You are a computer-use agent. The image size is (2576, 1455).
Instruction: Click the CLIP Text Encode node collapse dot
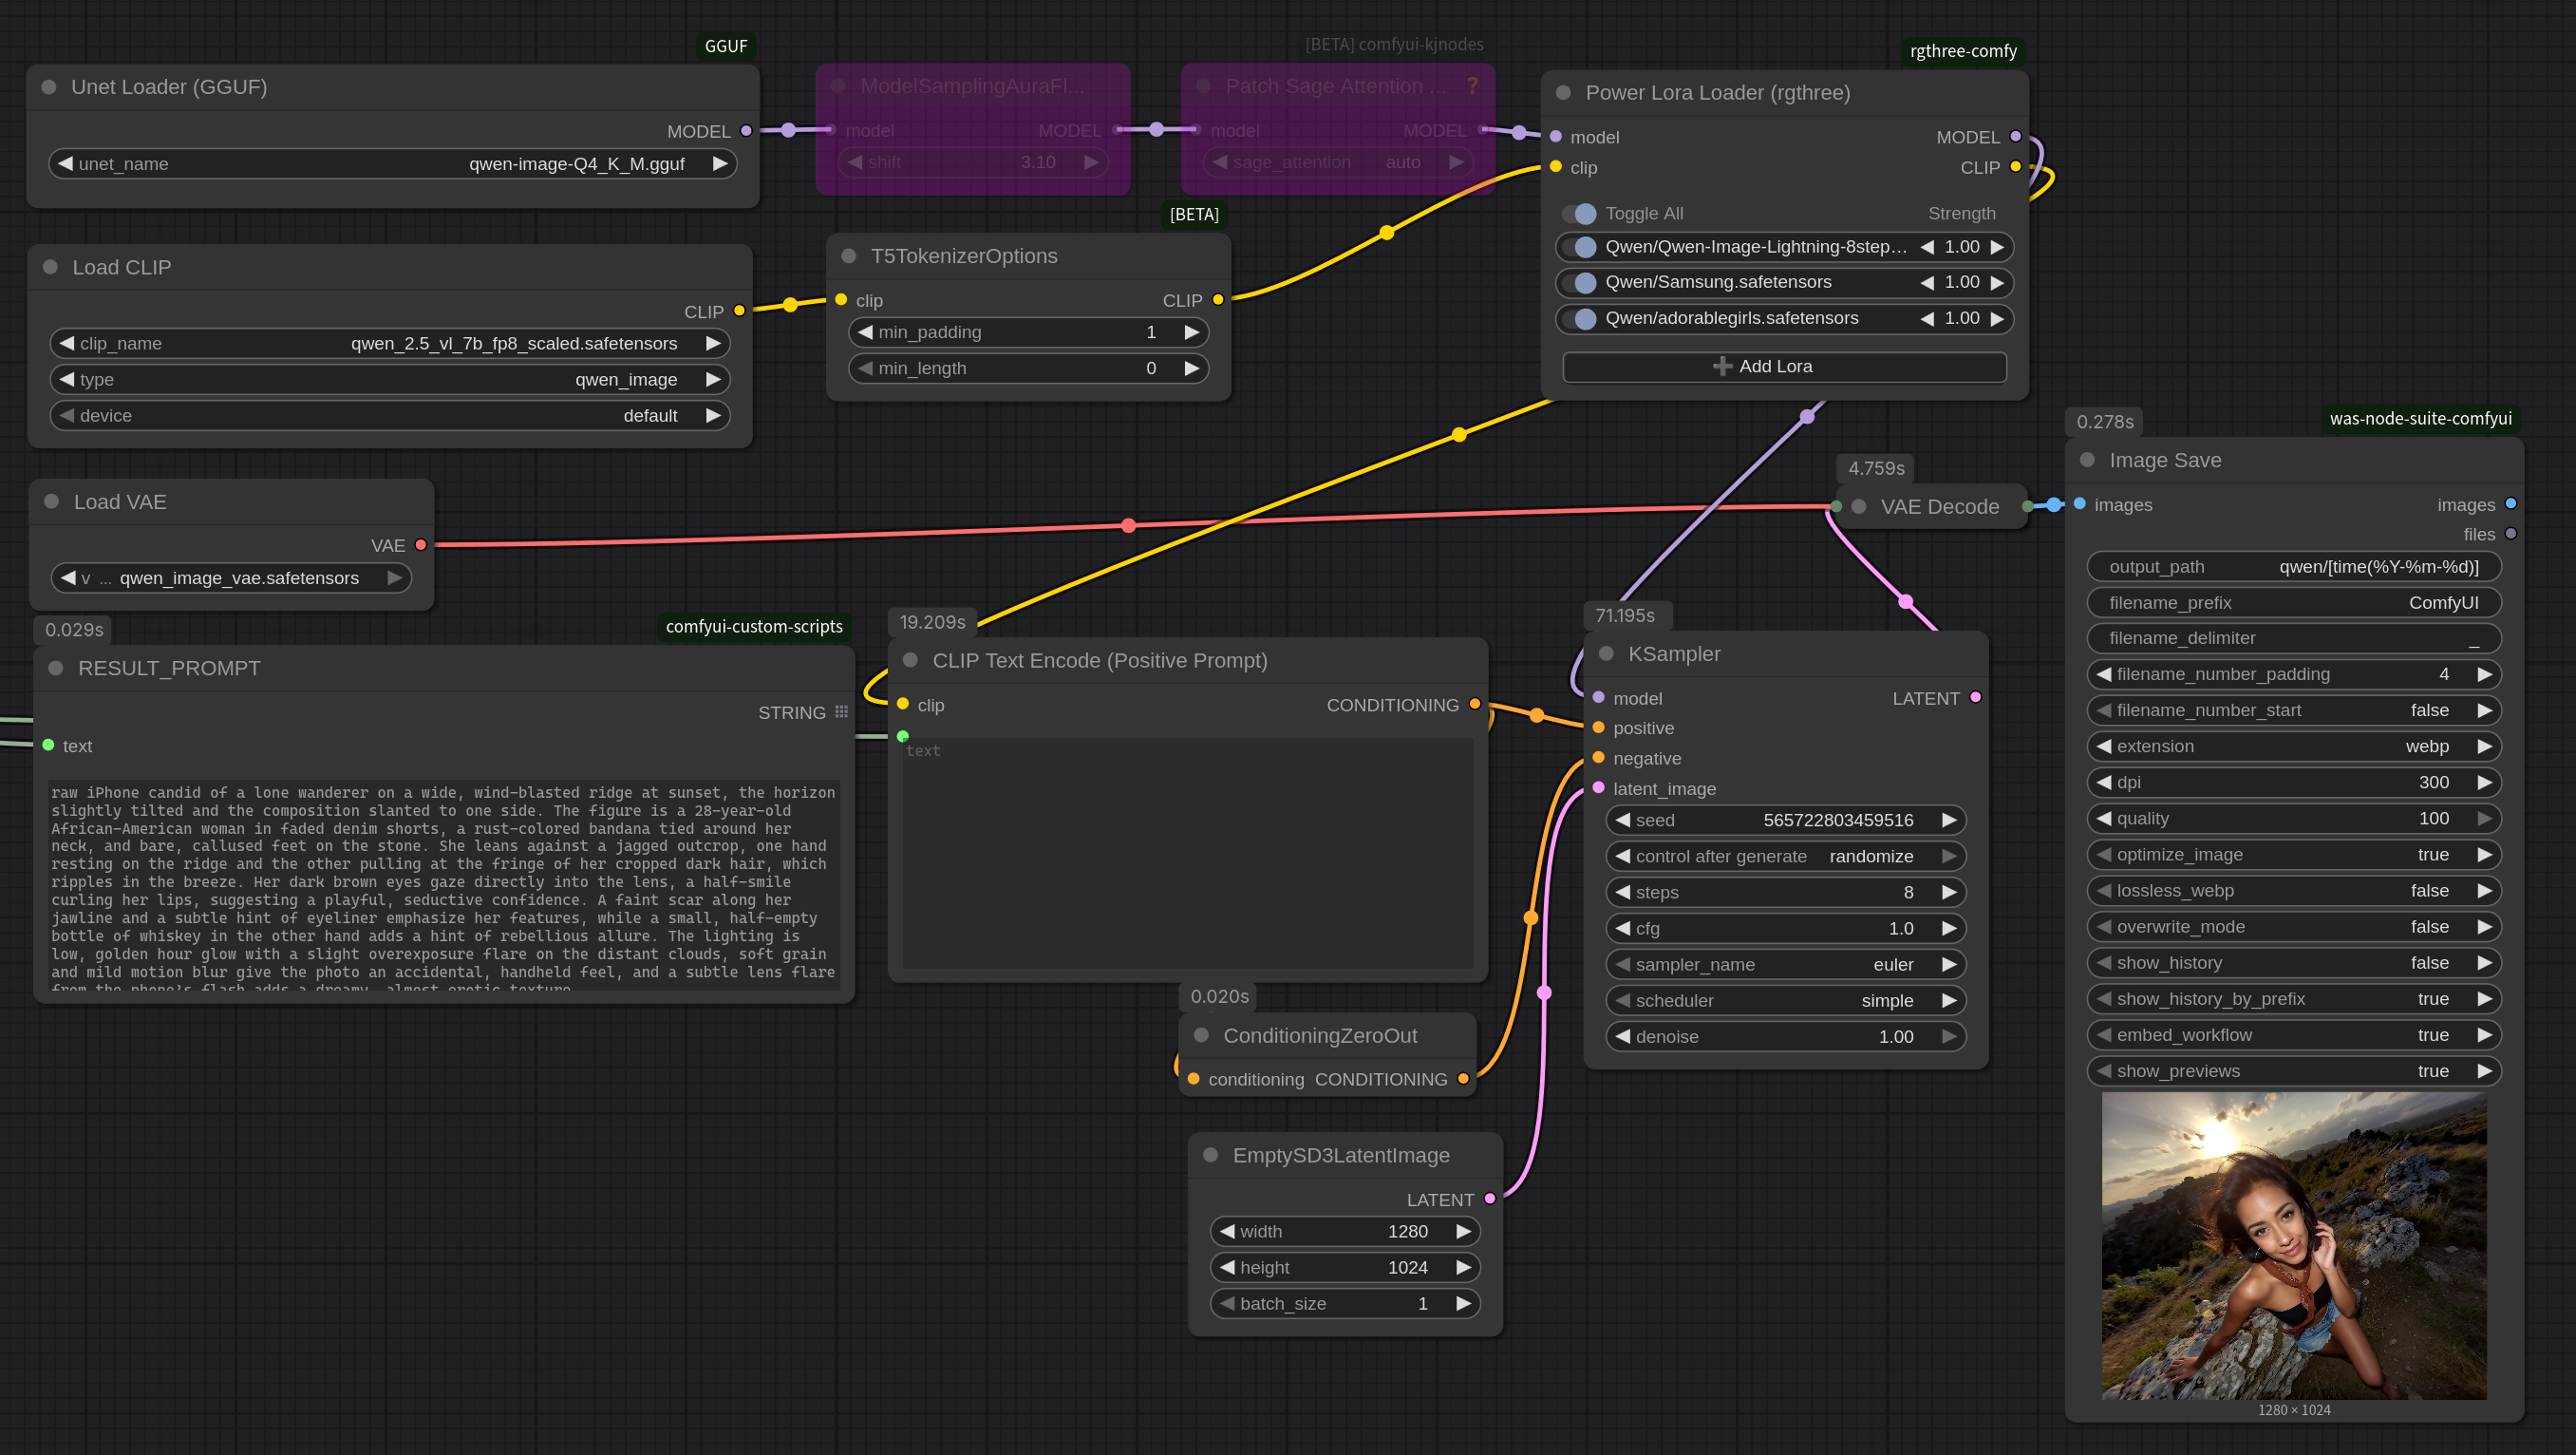click(910, 660)
